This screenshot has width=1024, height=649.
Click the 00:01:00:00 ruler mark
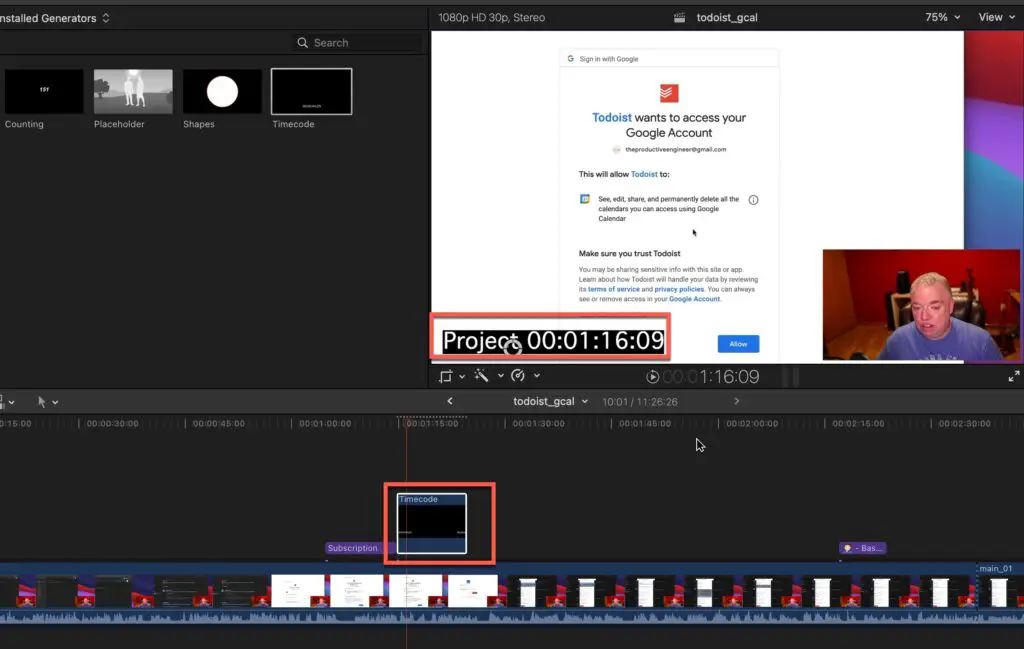tap(325, 424)
